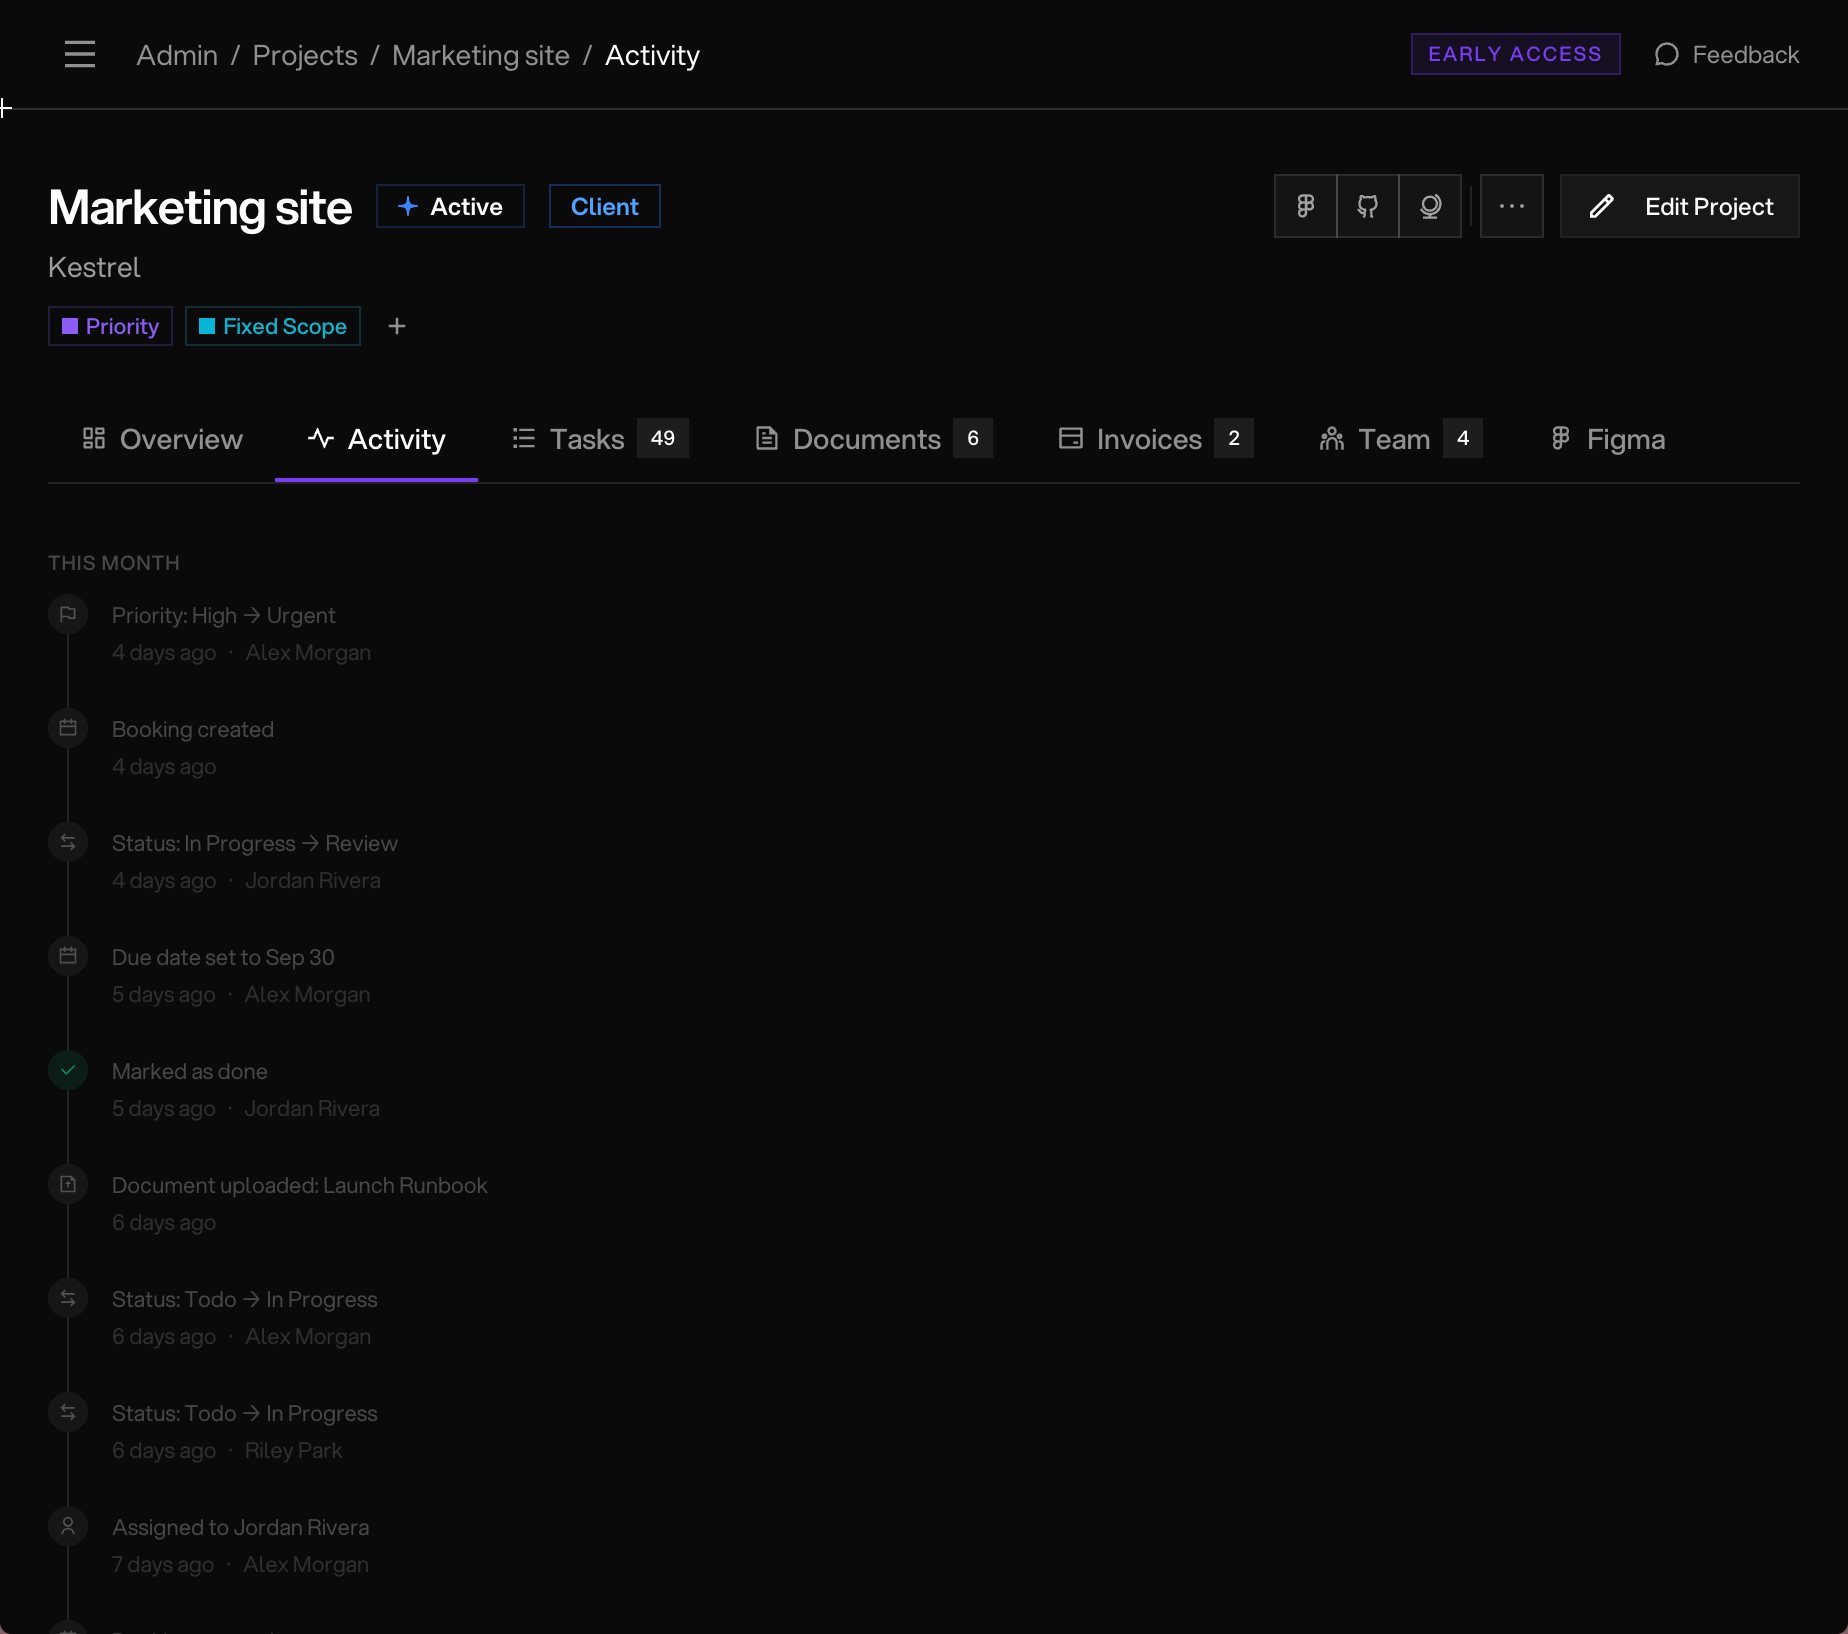Click the flag icon for priority change
The width and height of the screenshot is (1848, 1634).
click(x=68, y=614)
